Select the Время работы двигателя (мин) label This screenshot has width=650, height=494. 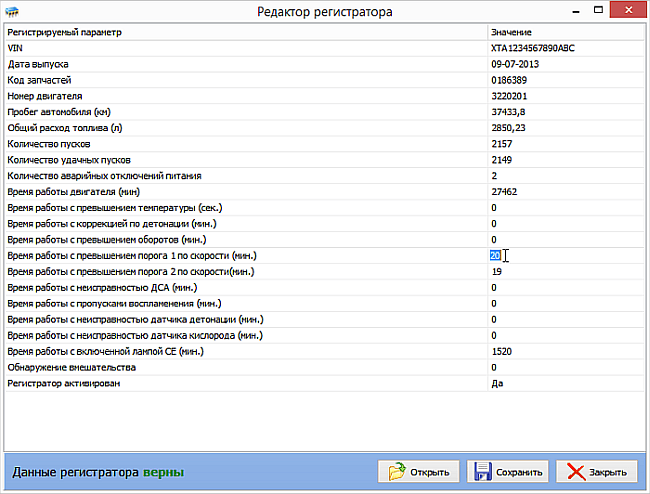point(73,192)
